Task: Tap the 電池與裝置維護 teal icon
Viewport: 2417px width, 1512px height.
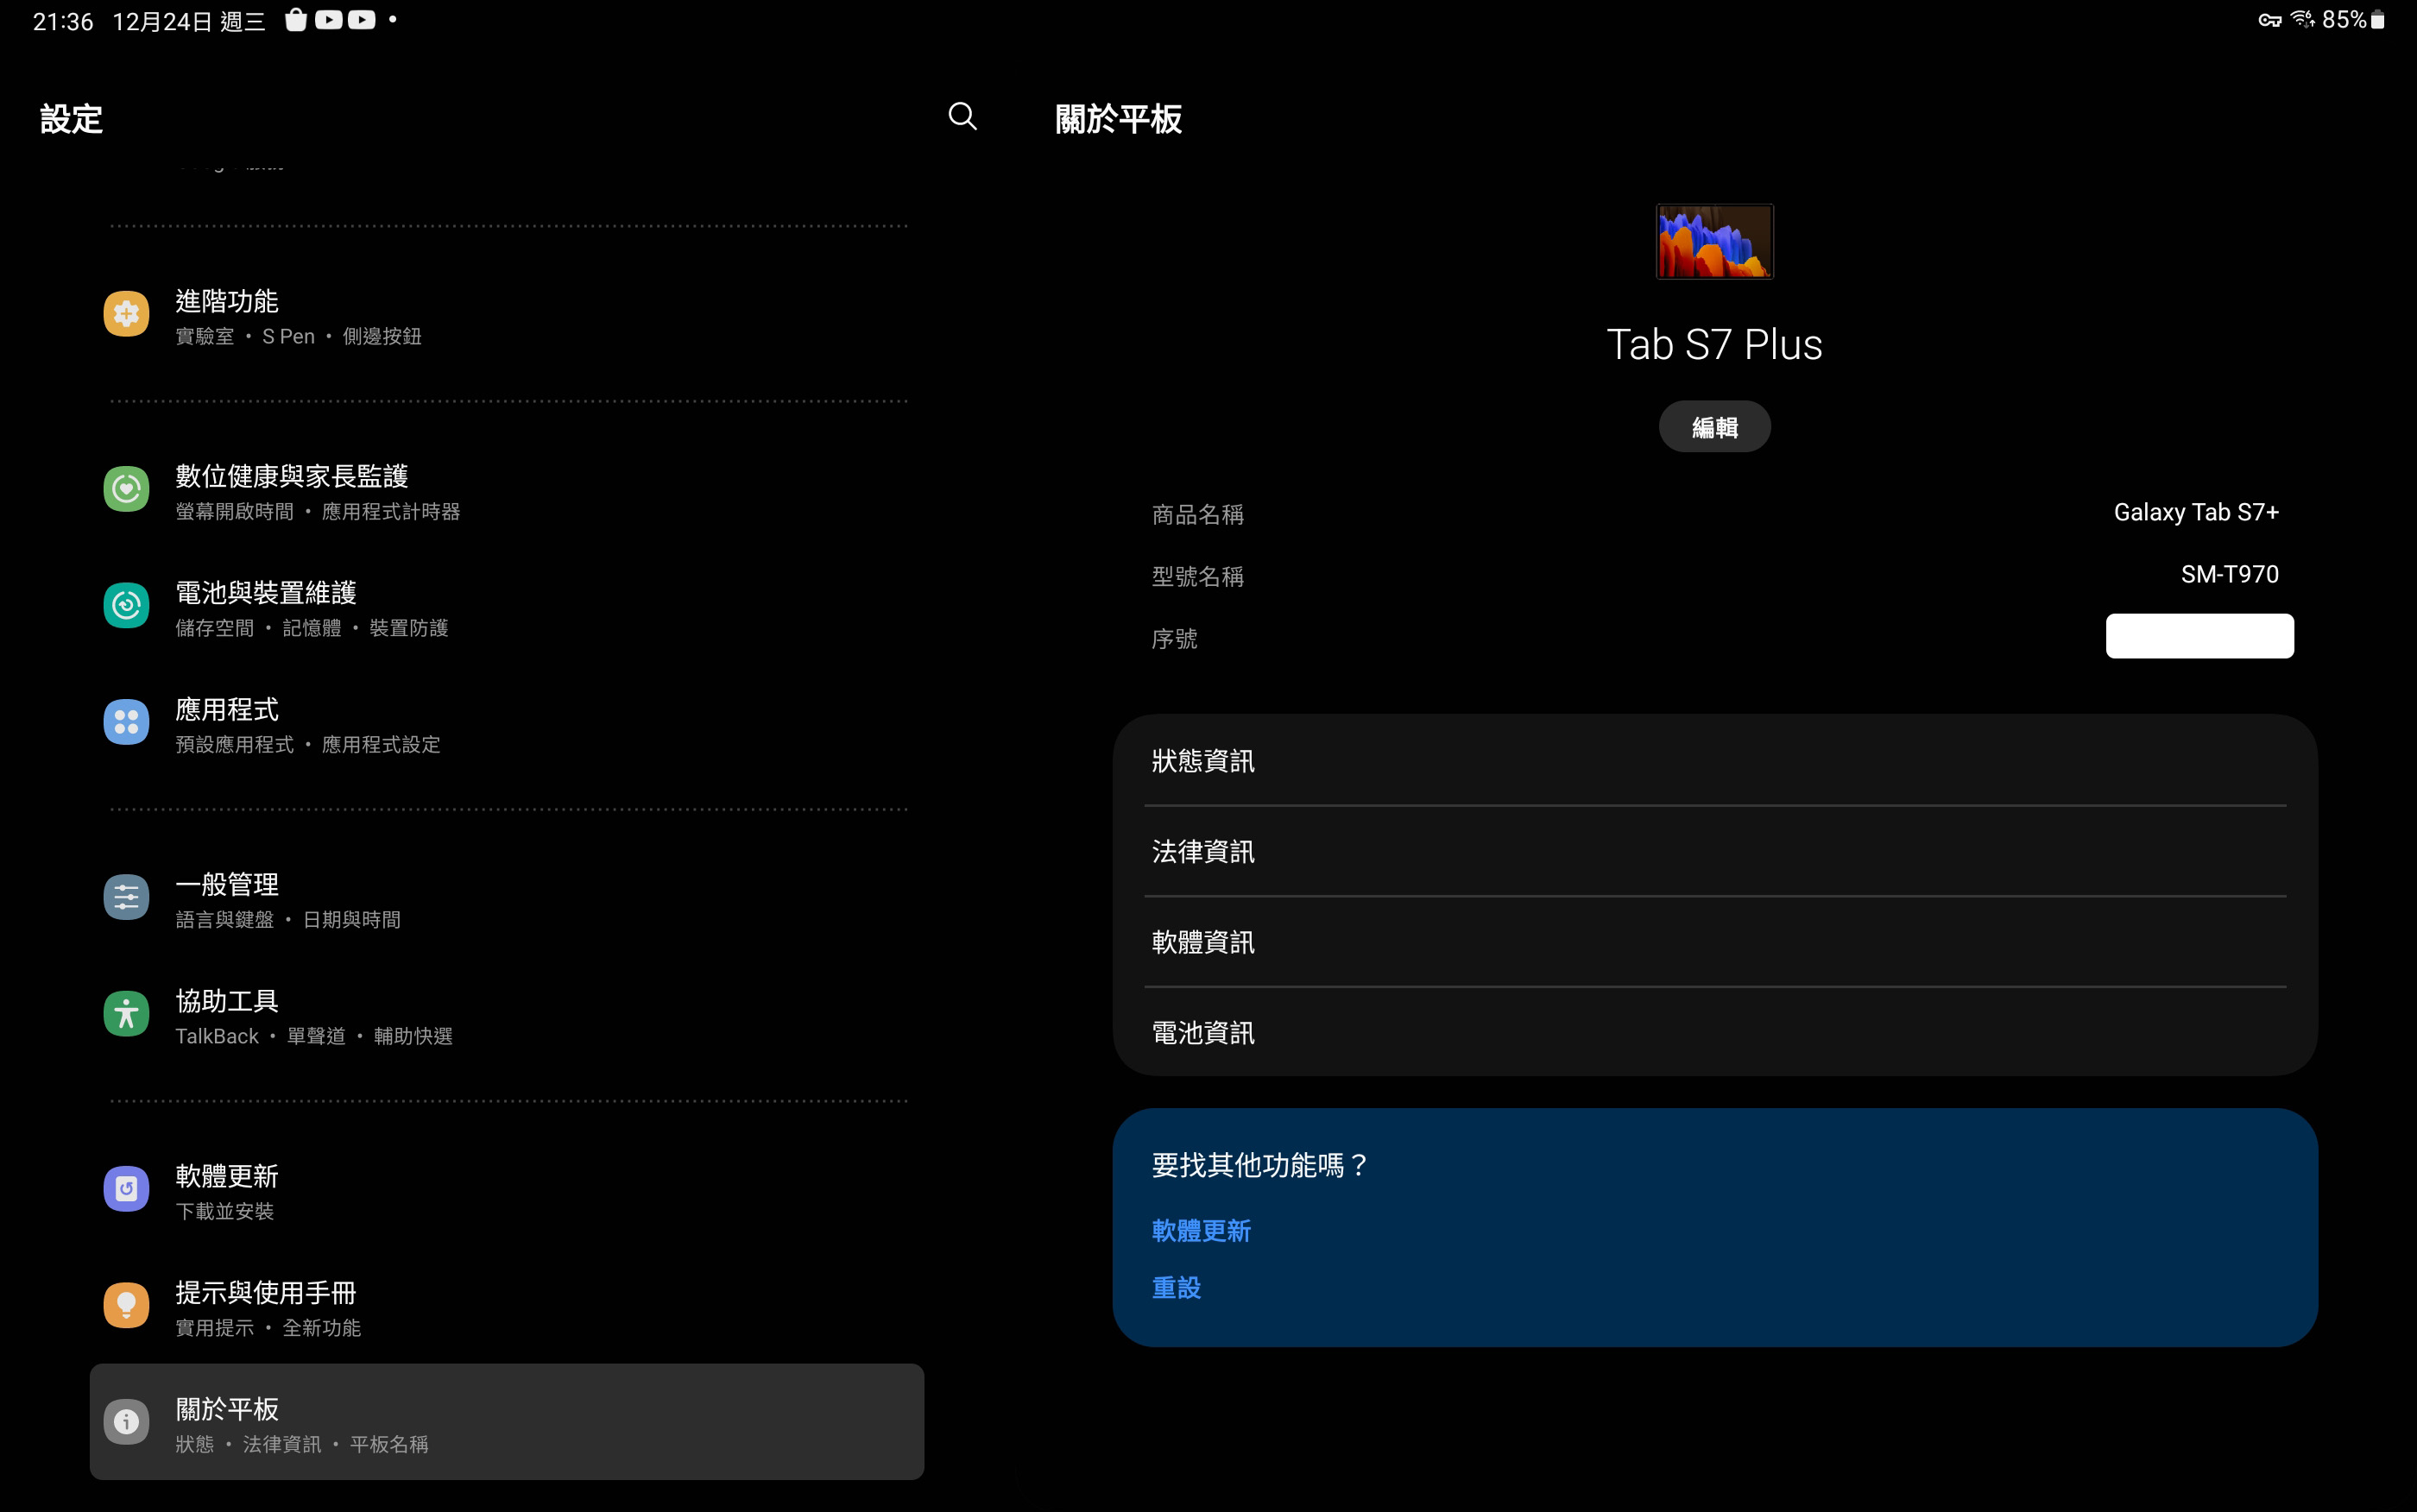Action: click(x=126, y=605)
